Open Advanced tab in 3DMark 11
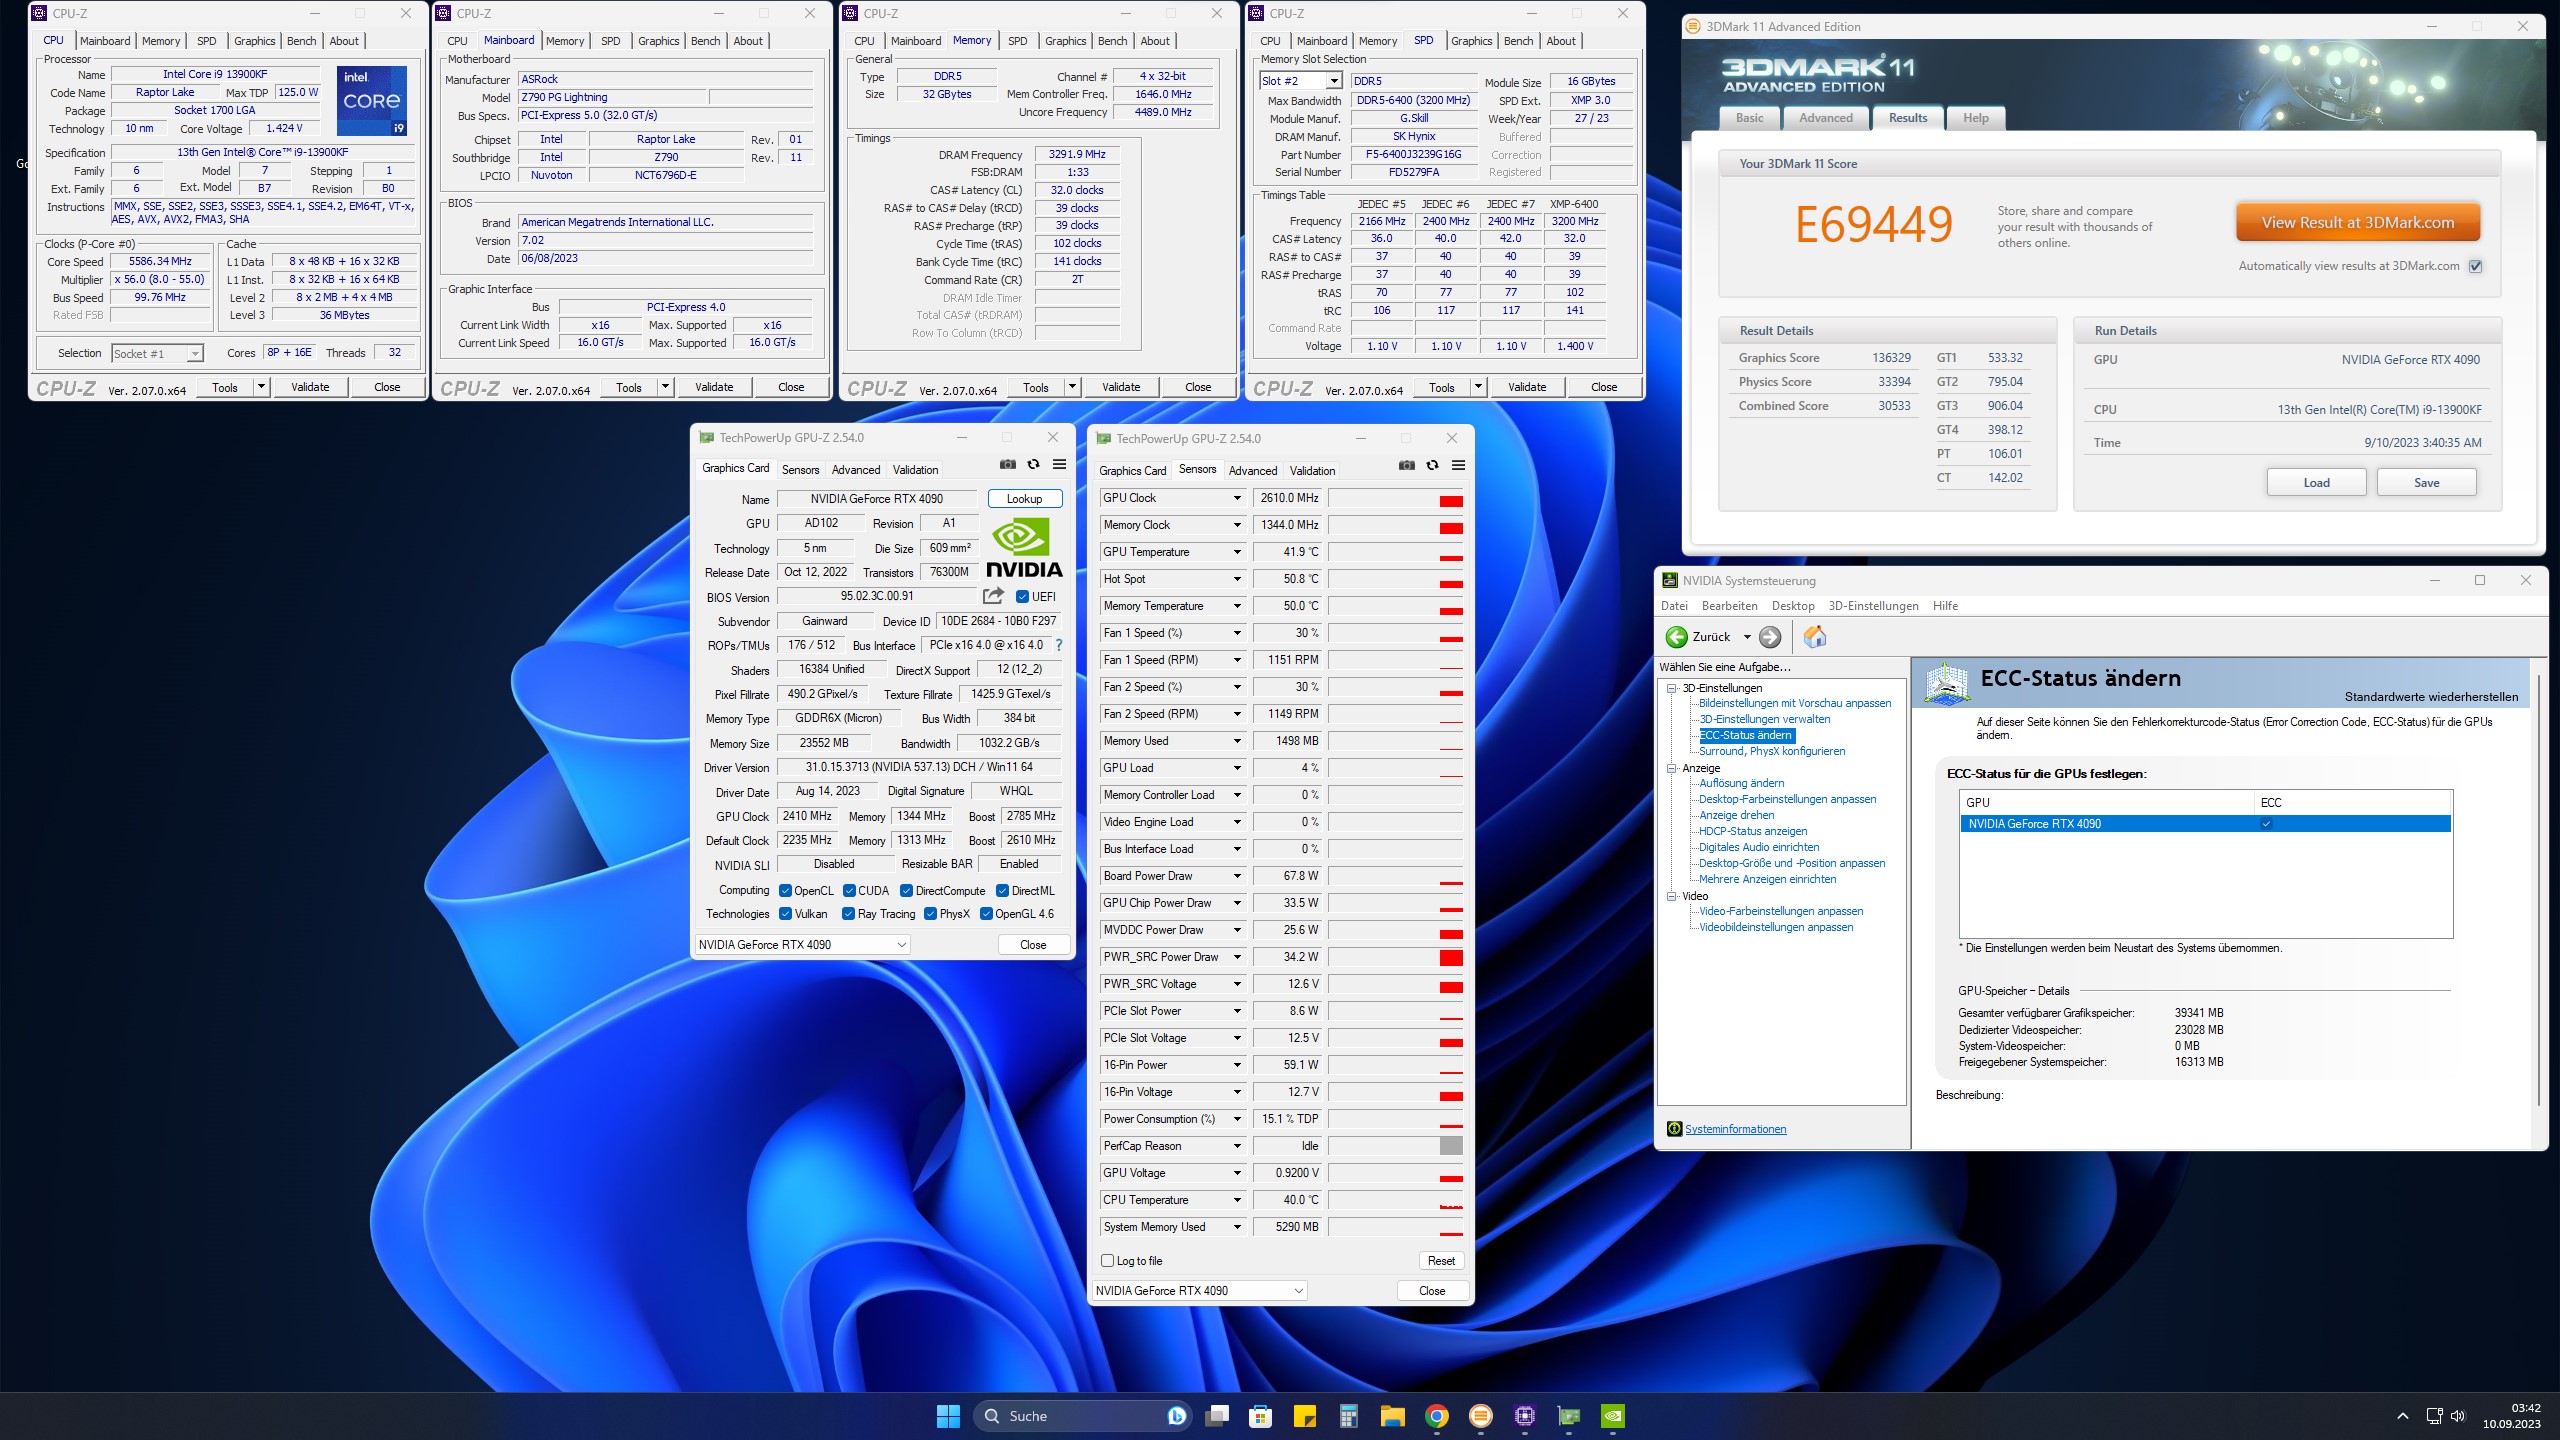 [x=1826, y=118]
